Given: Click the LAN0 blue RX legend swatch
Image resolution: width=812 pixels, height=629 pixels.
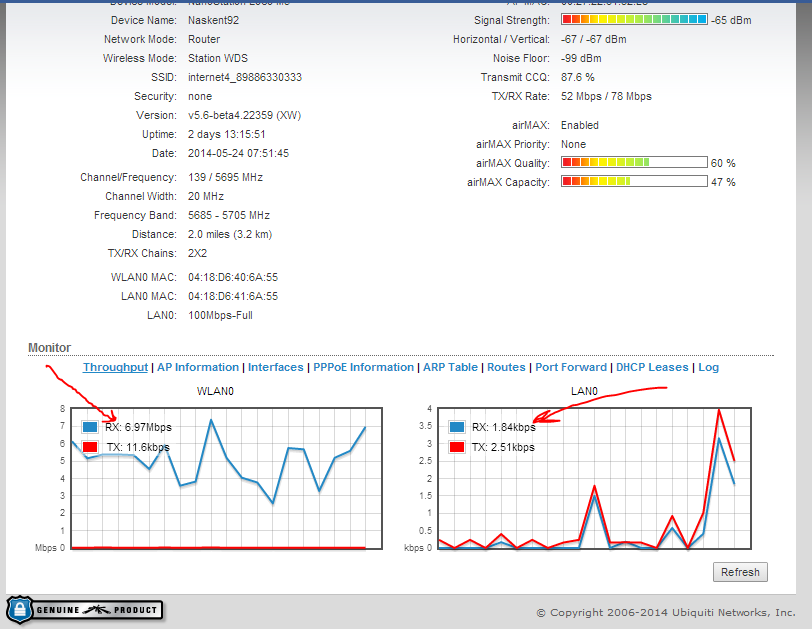Looking at the screenshot, I should click(458, 427).
